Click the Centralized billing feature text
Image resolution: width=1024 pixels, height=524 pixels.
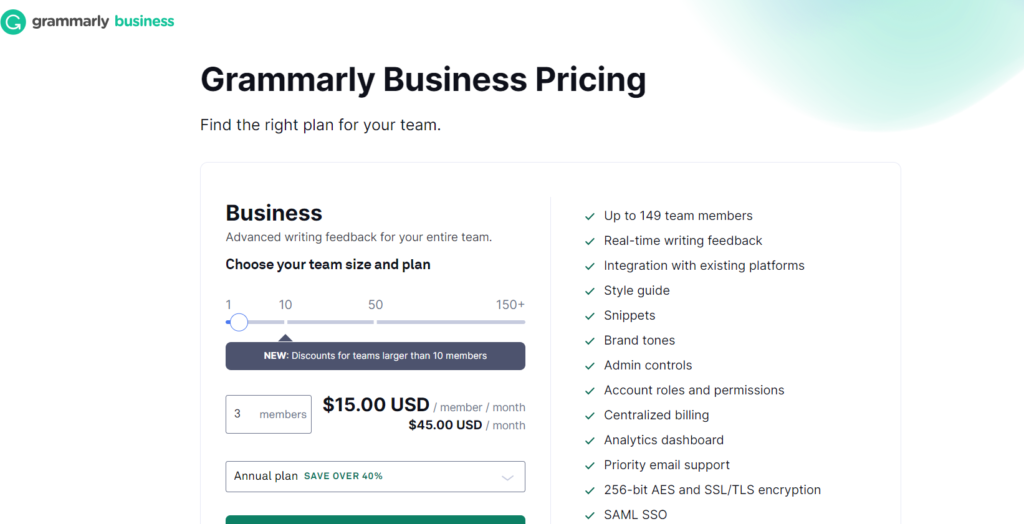coord(658,415)
